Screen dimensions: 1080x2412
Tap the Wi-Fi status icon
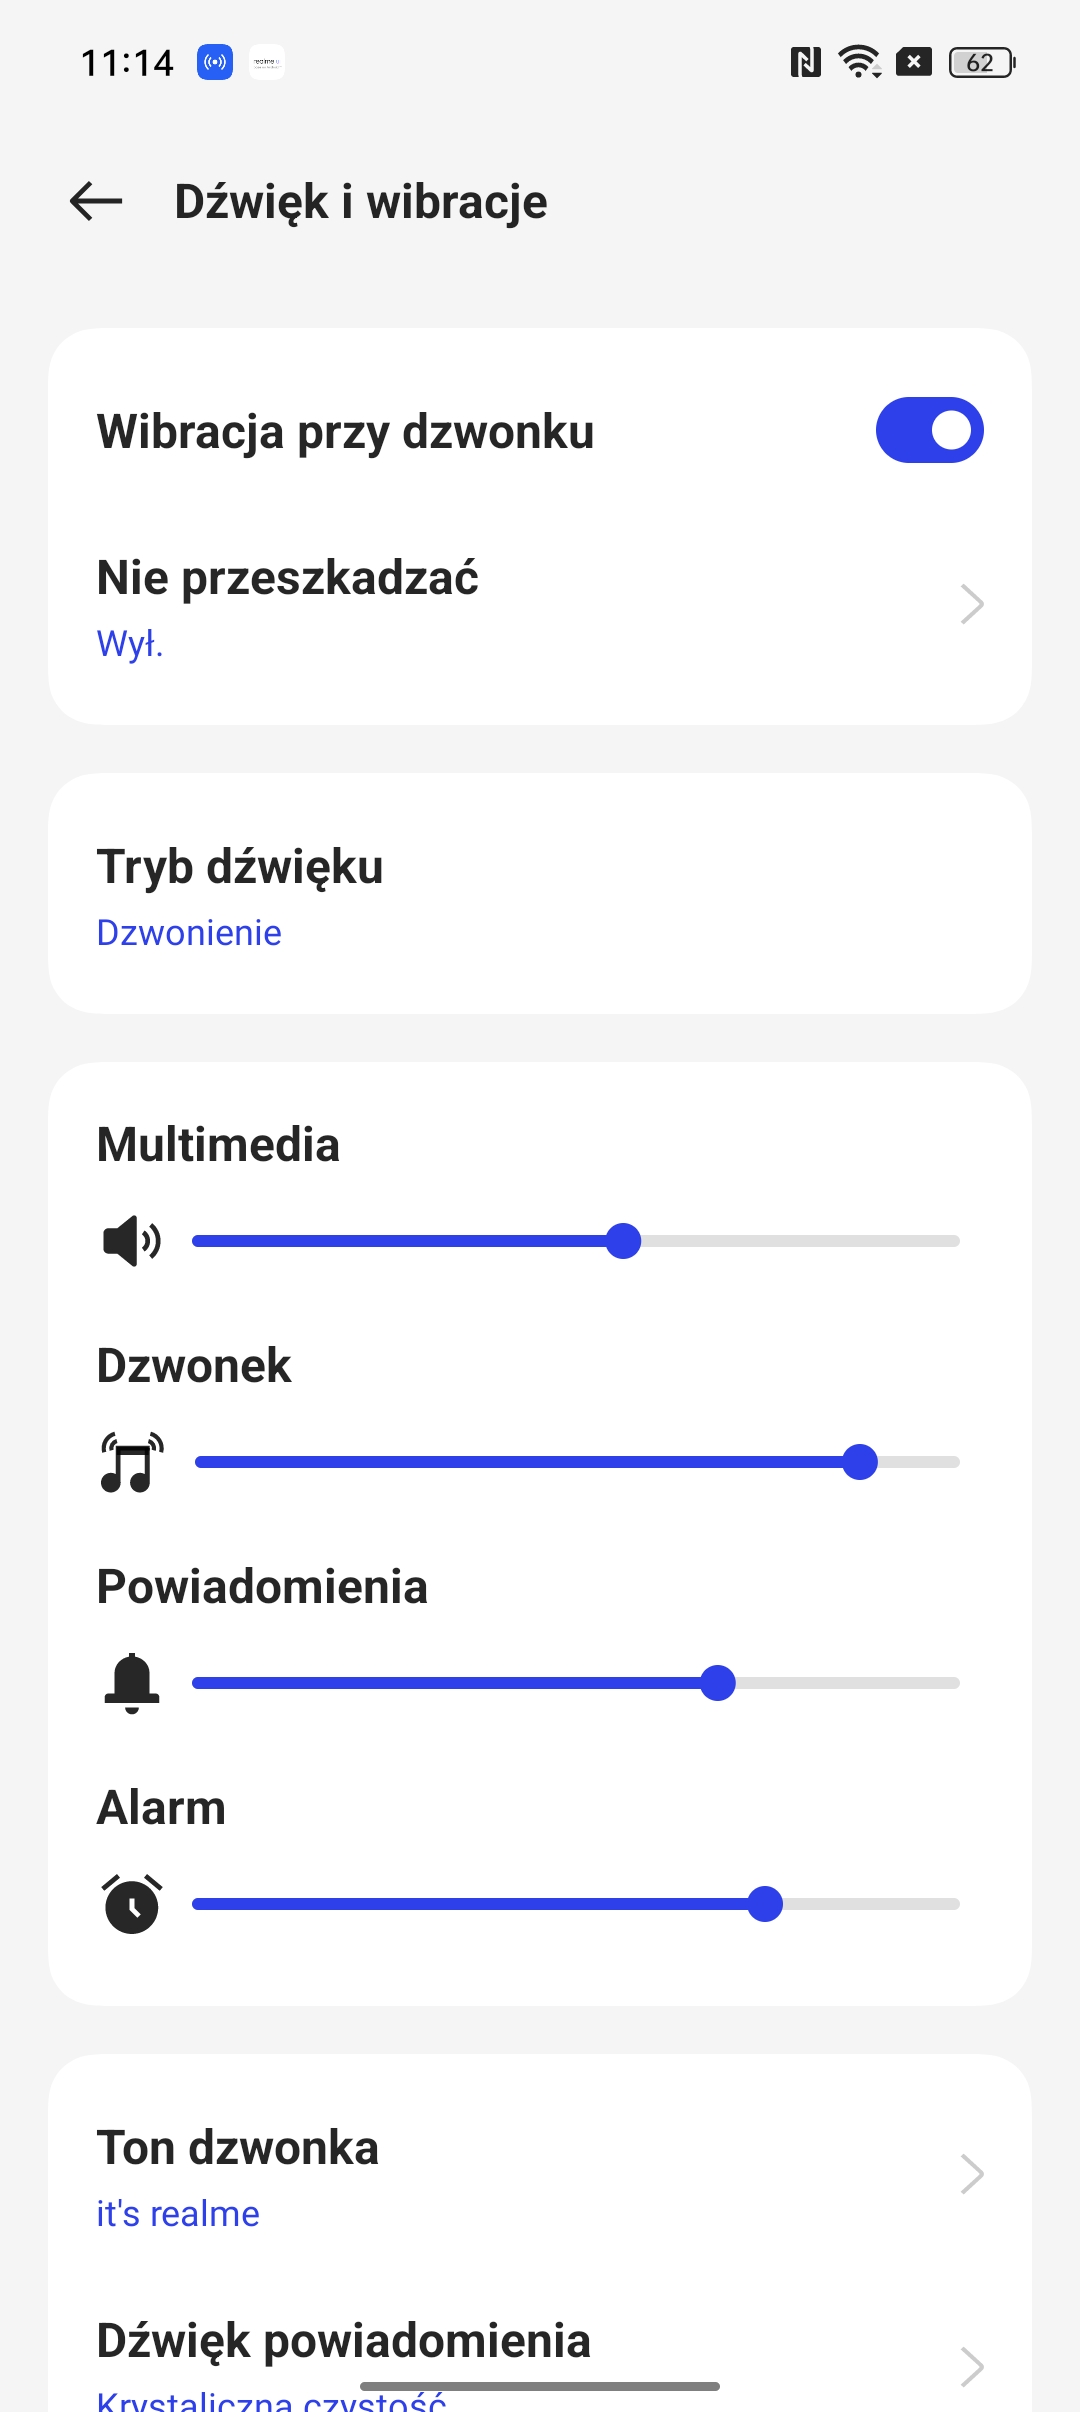(860, 62)
